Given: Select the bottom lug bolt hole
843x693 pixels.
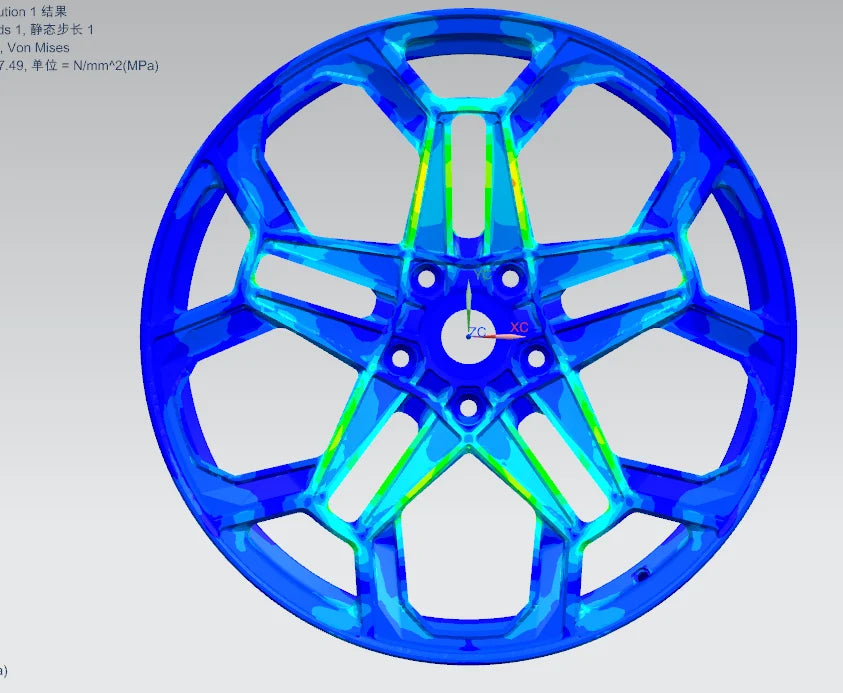Looking at the screenshot, I should point(468,407).
